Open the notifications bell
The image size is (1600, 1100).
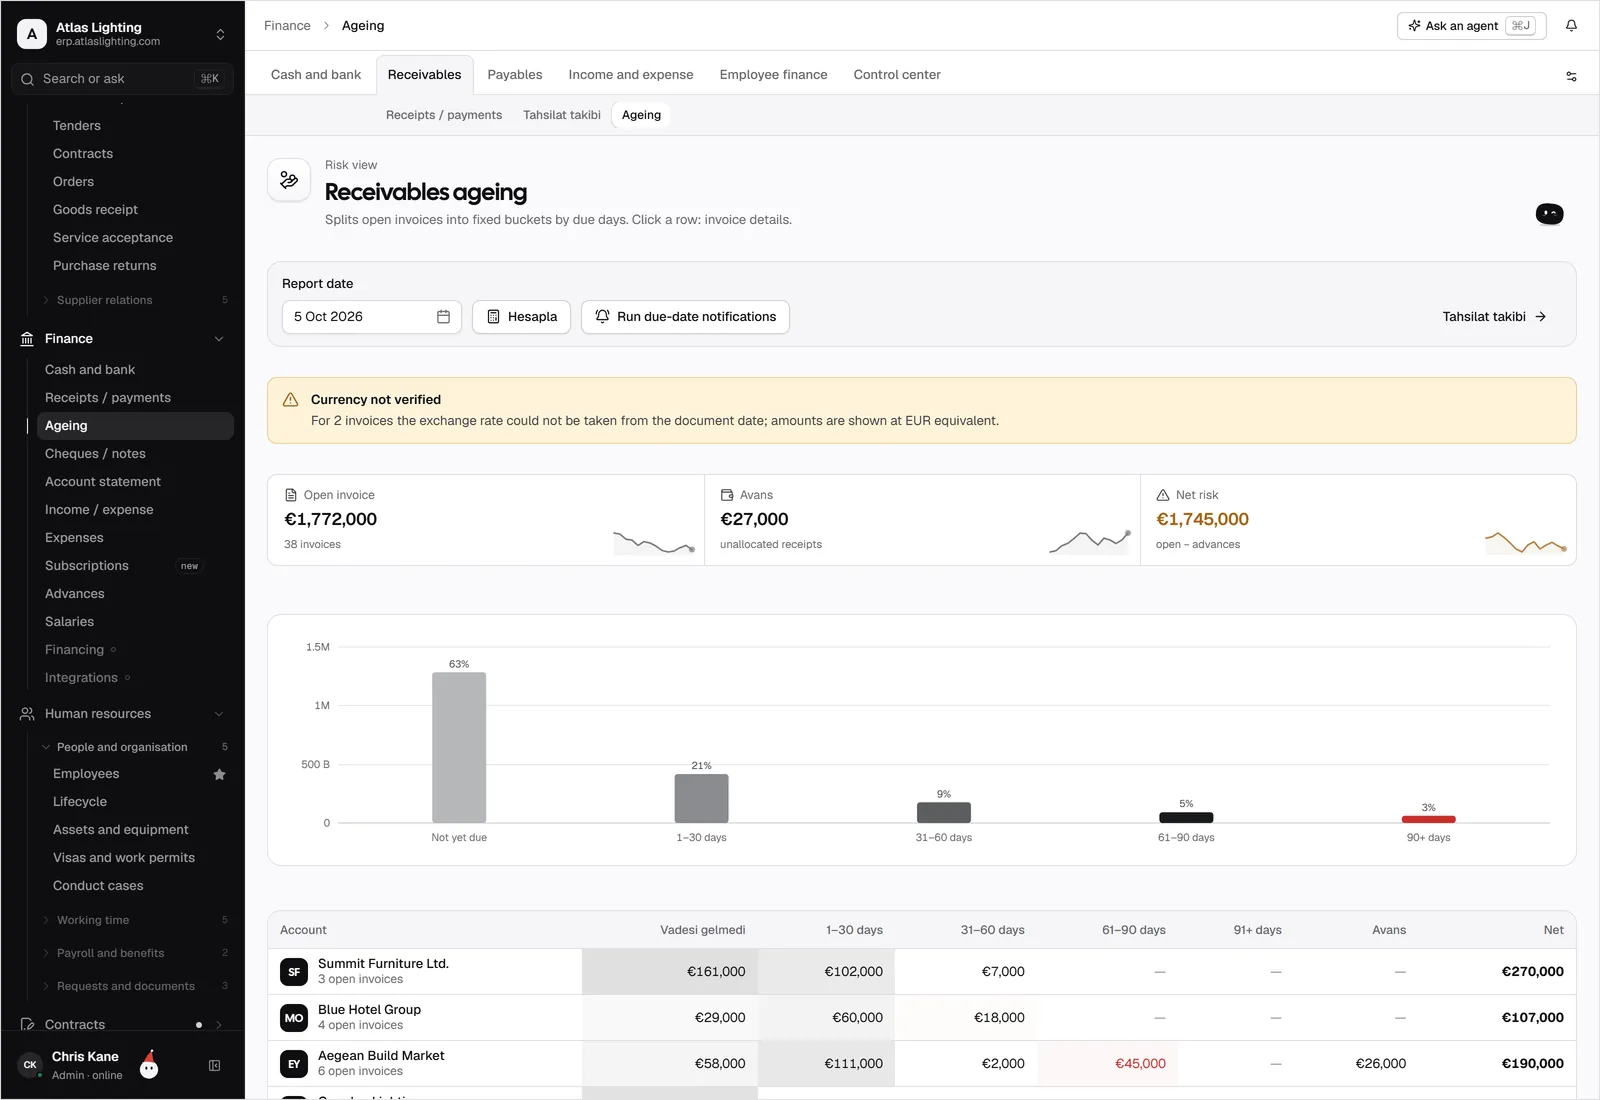tap(1571, 26)
